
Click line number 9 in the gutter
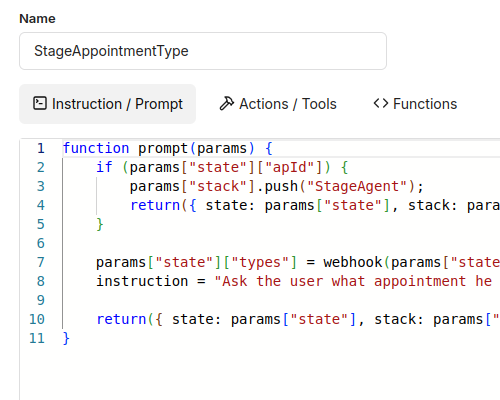point(41,300)
